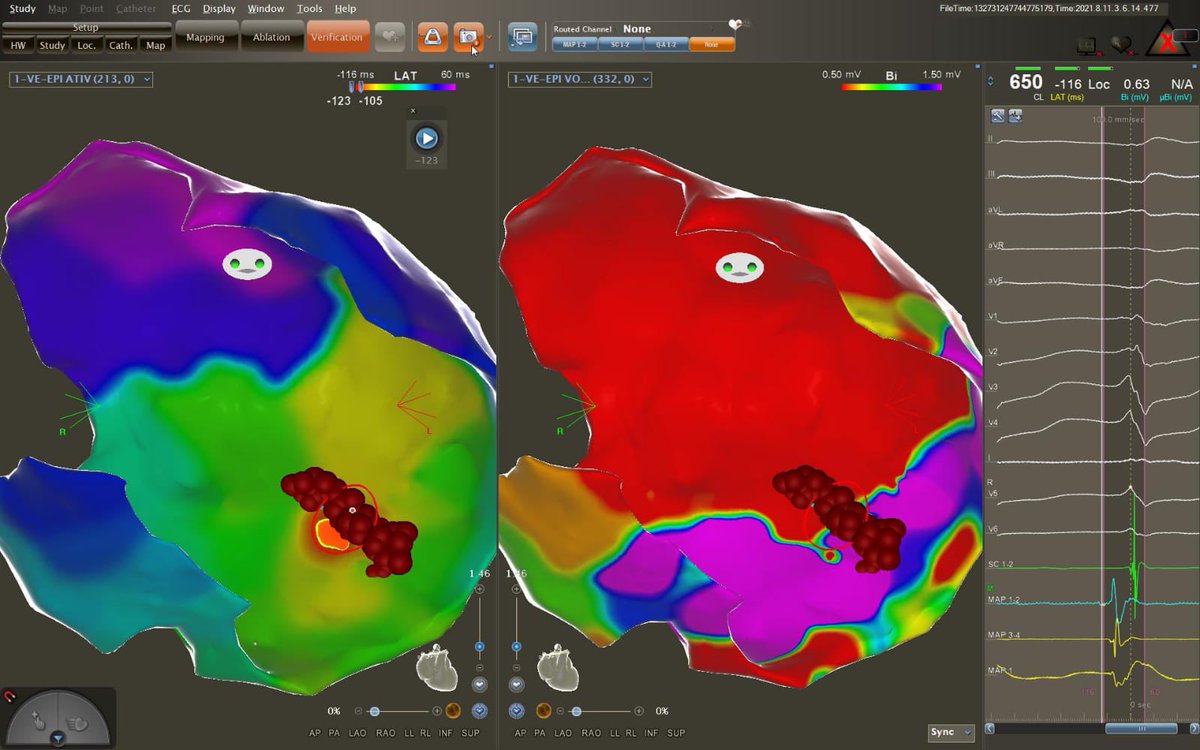Click right map upper heart view button

(517, 685)
